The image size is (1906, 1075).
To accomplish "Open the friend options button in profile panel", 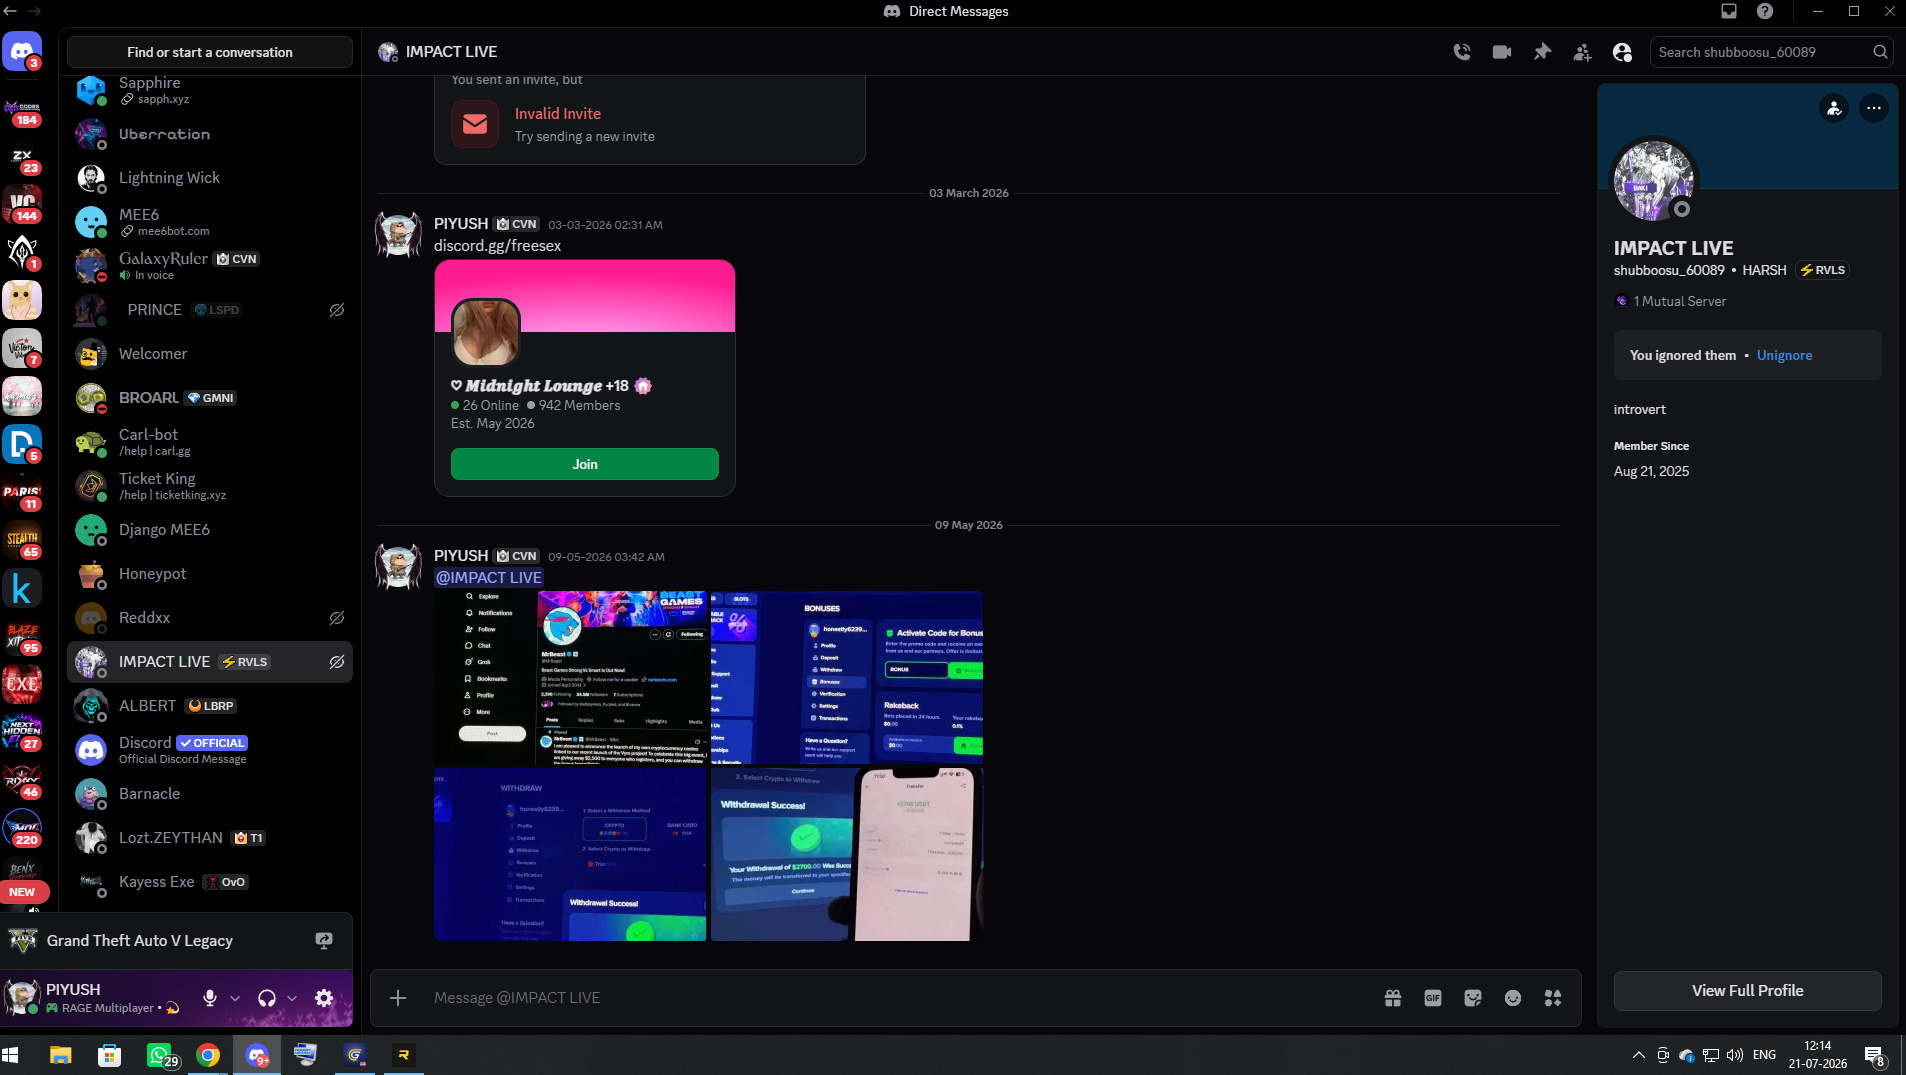I will coord(1834,108).
